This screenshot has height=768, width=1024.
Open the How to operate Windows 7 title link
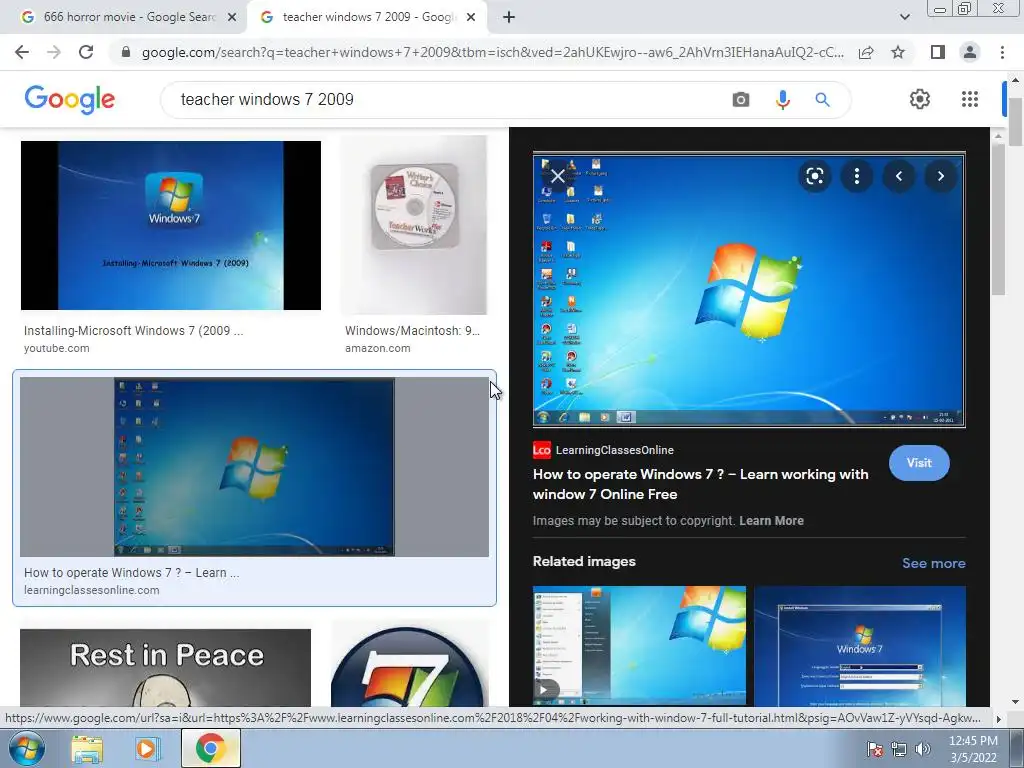pyautogui.click(x=700, y=484)
